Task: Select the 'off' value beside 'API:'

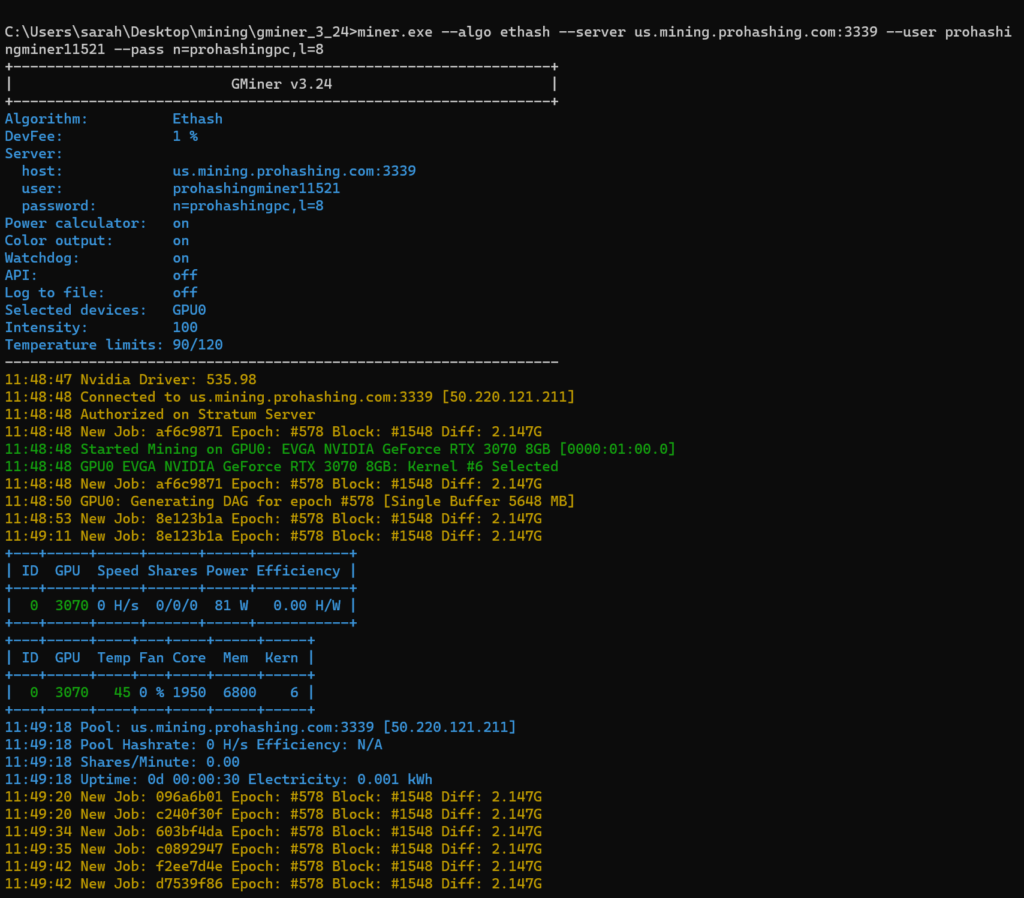Action: point(185,276)
